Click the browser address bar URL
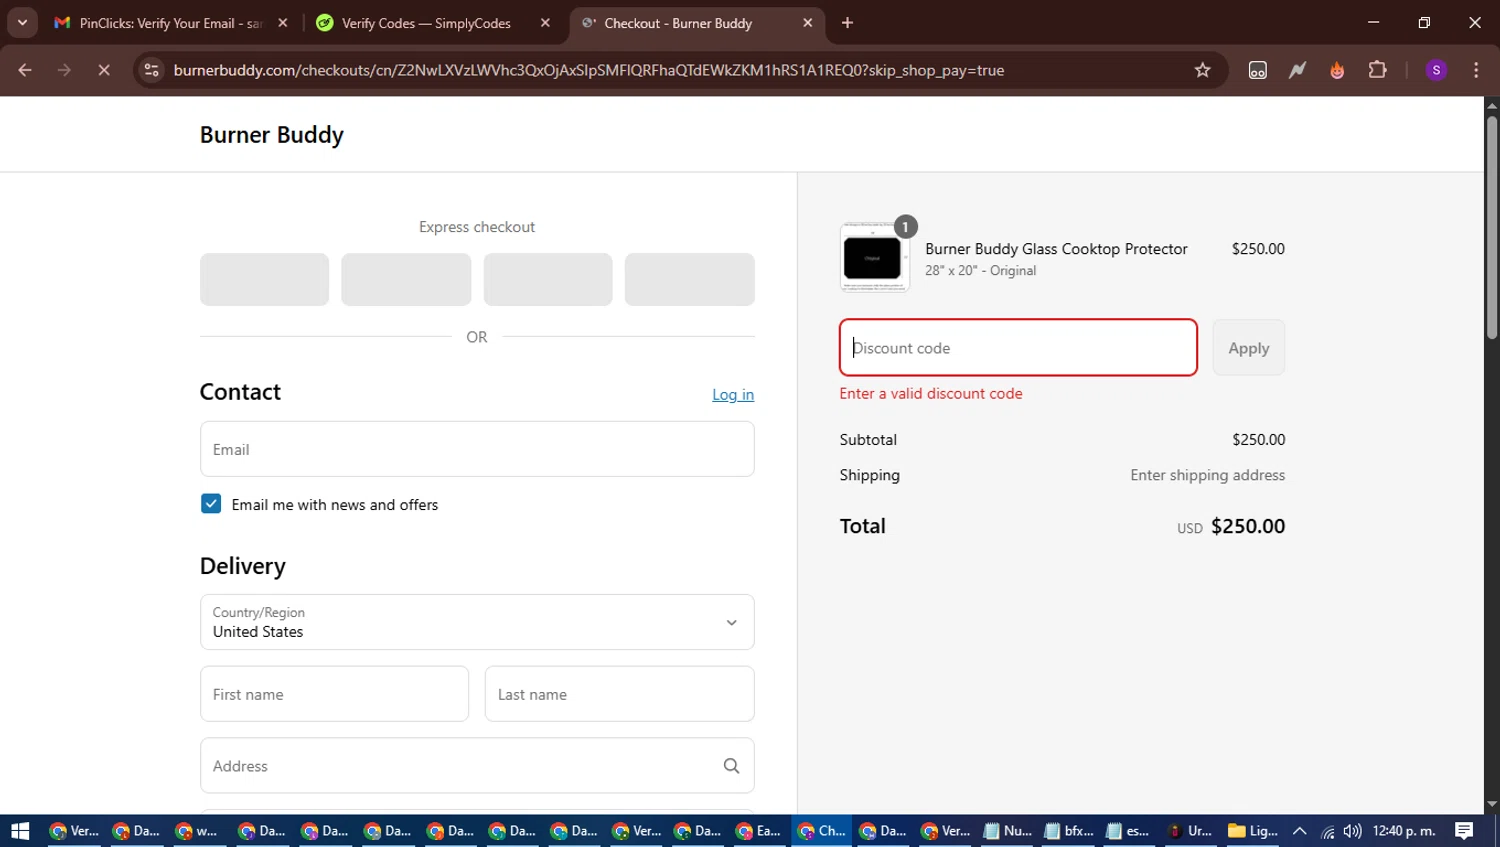 pos(588,70)
